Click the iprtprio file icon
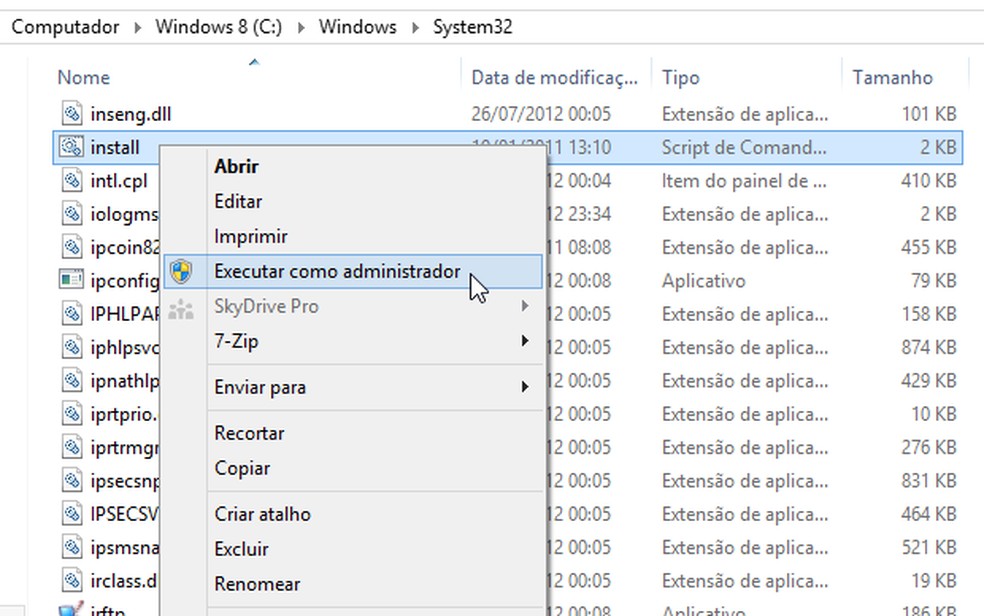Viewport: 984px width, 616px height. [72, 413]
